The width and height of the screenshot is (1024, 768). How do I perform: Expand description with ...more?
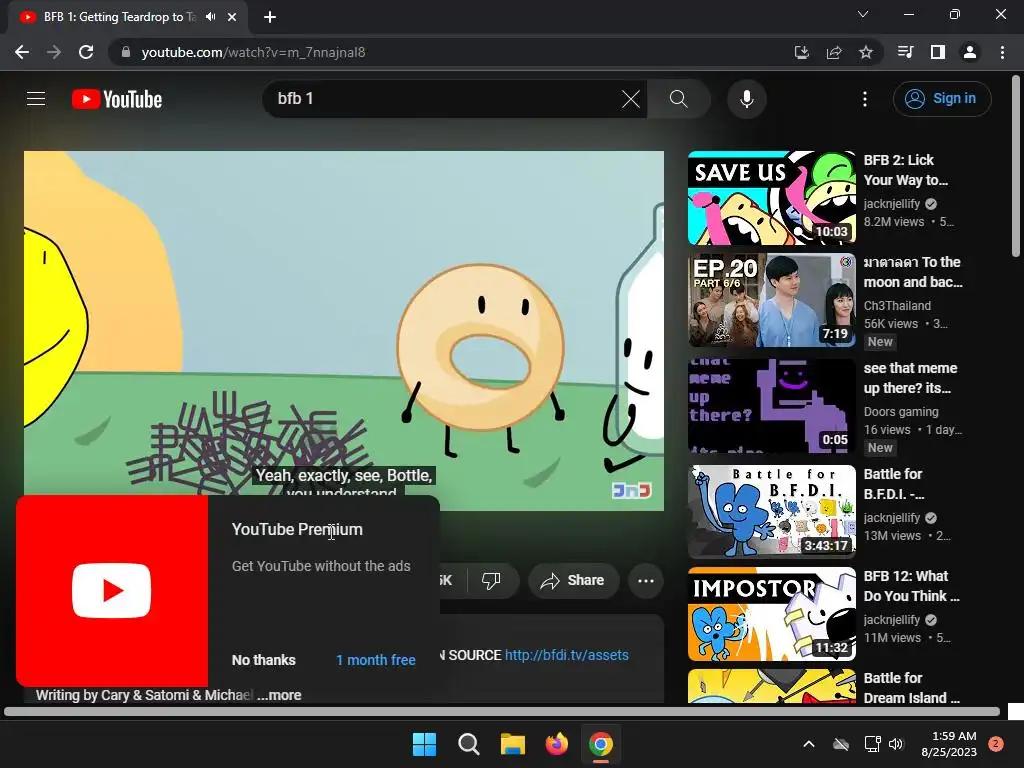click(280, 695)
